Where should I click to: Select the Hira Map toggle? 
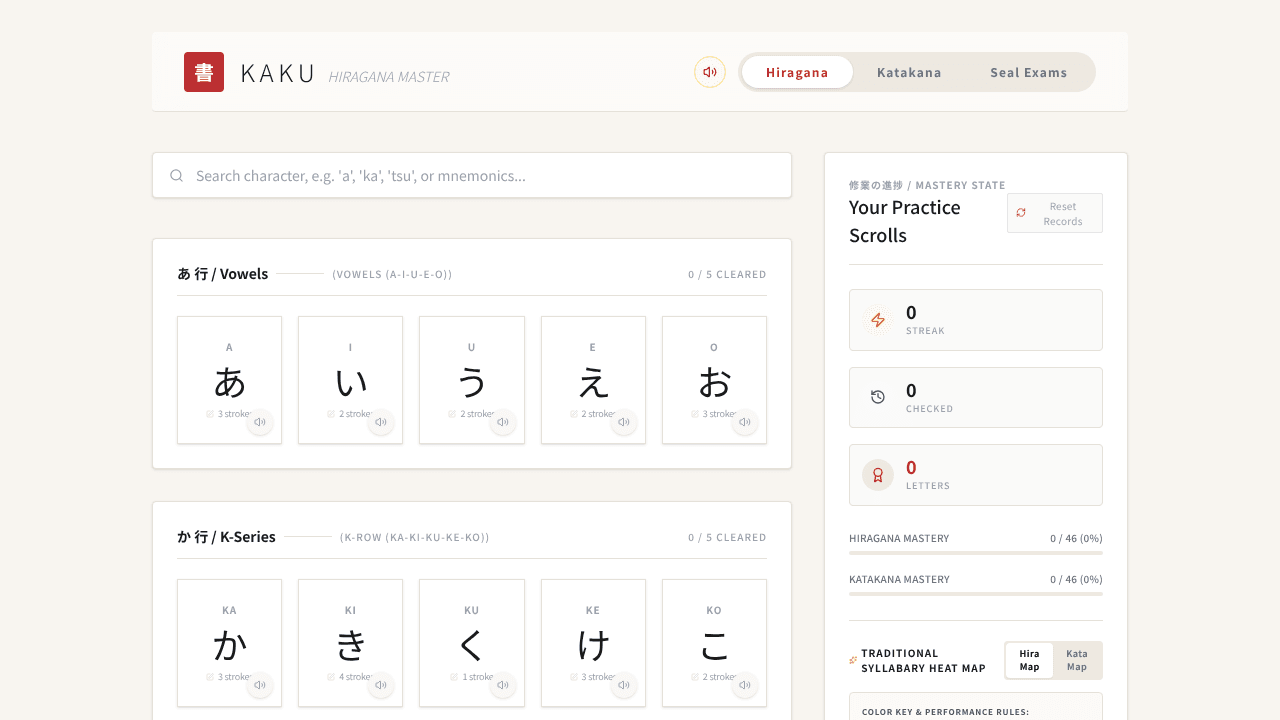pos(1029,660)
